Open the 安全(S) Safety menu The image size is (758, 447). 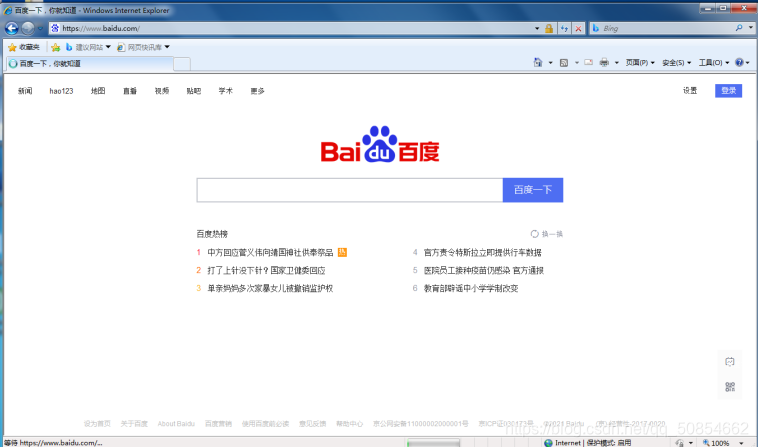(676, 63)
